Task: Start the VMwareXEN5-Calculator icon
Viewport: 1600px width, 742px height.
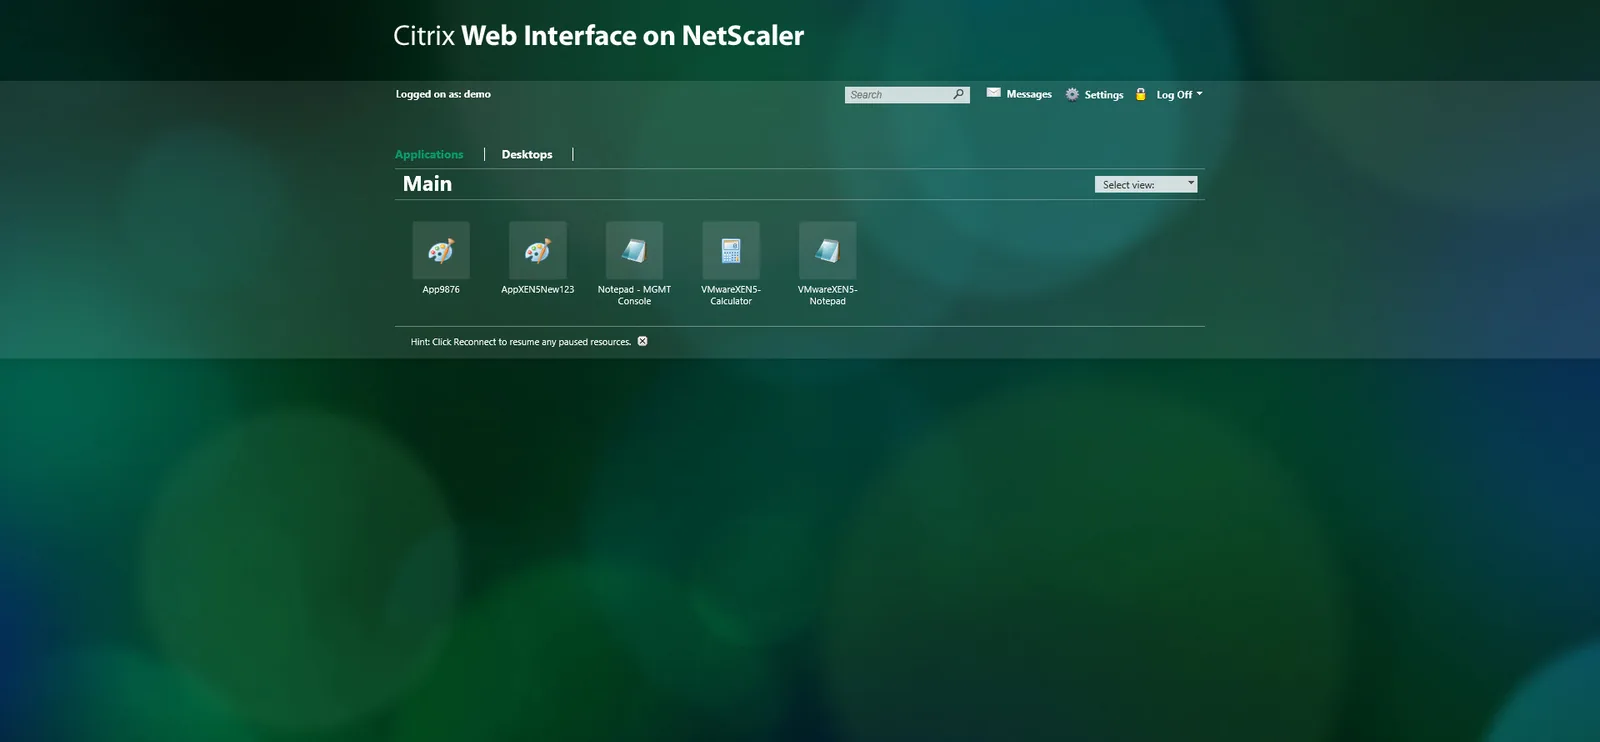Action: click(x=731, y=250)
